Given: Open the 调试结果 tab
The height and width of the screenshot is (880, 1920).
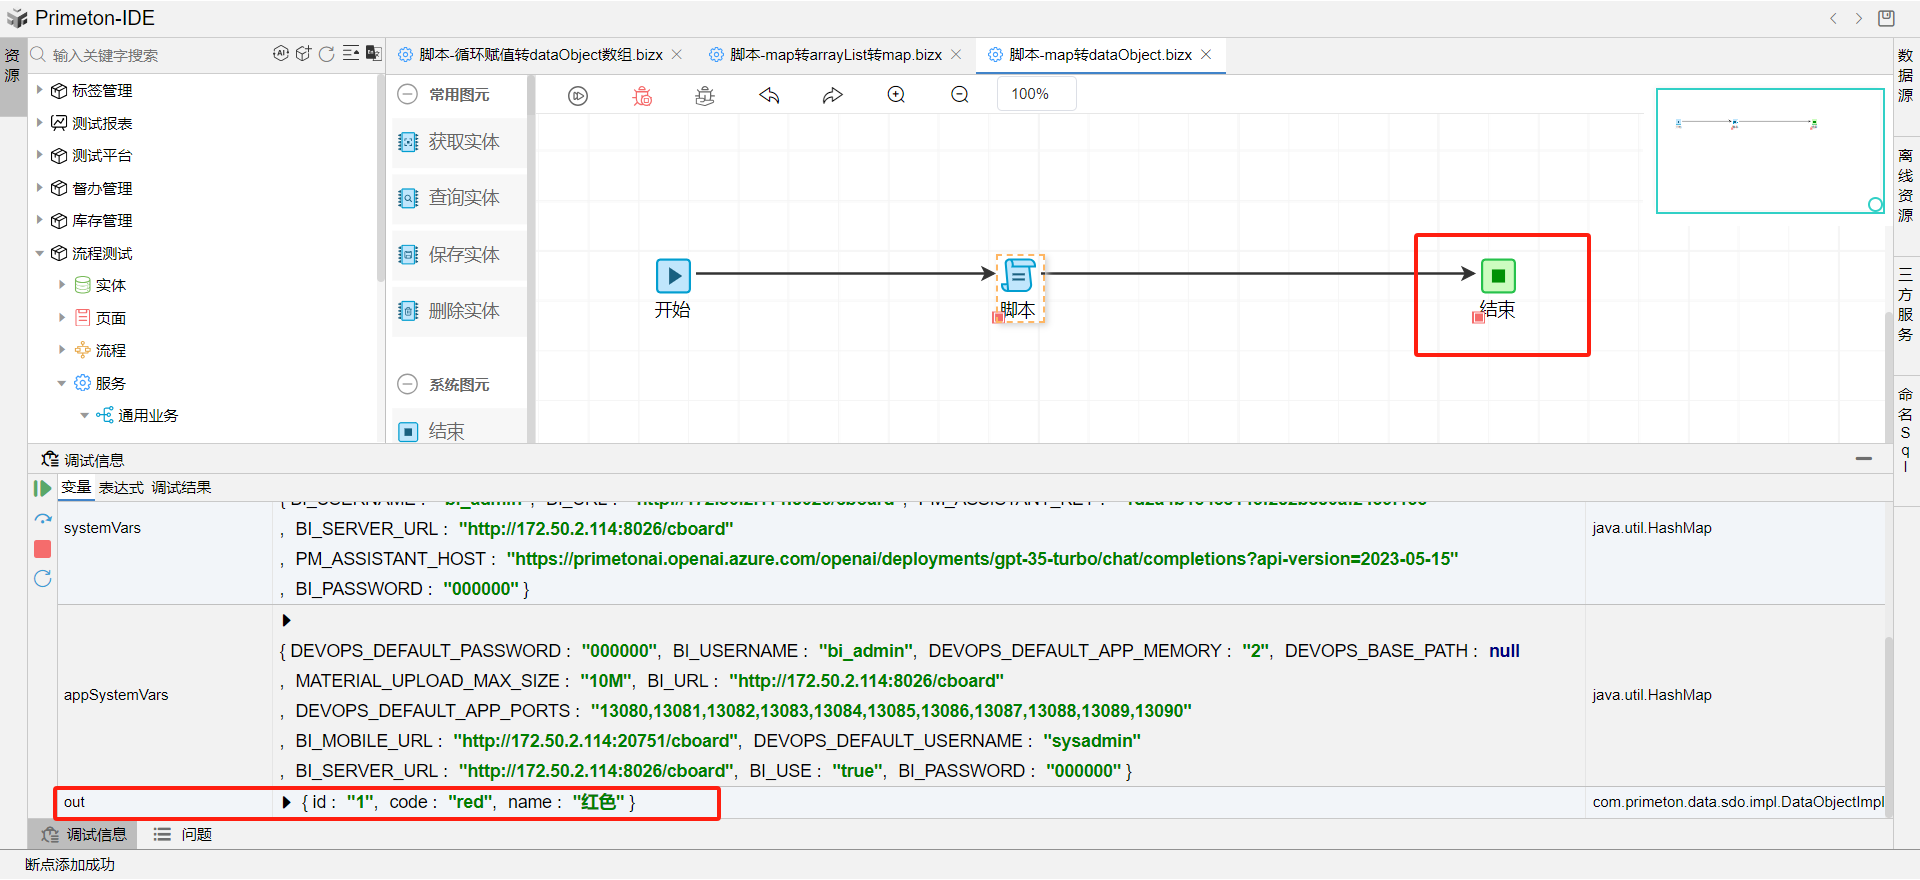Looking at the screenshot, I should (x=181, y=488).
